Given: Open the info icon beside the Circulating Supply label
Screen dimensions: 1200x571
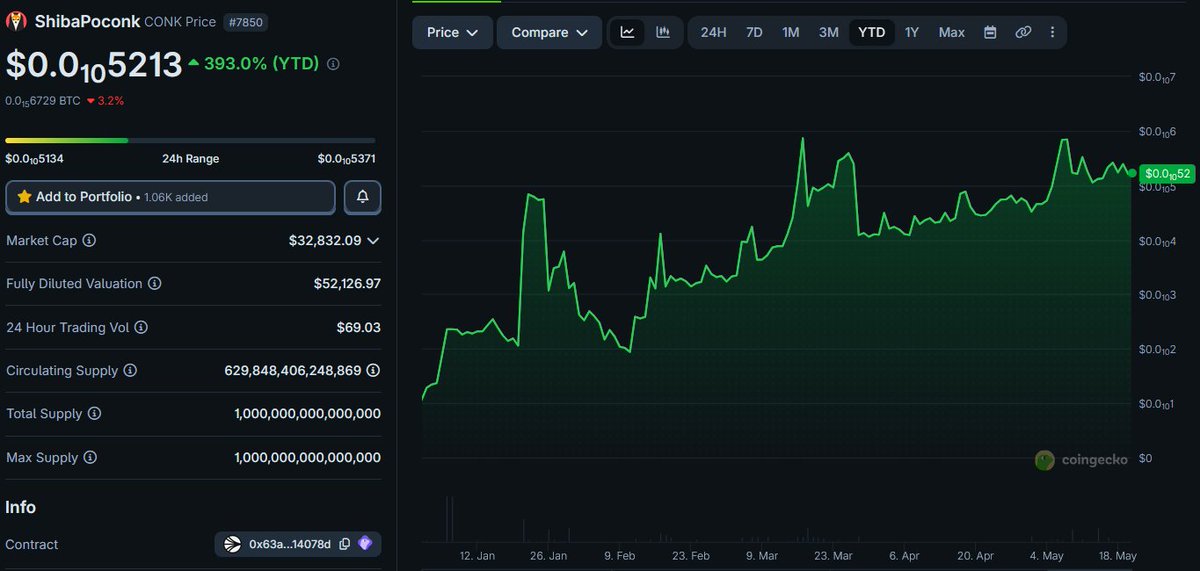Looking at the screenshot, I should (x=130, y=371).
